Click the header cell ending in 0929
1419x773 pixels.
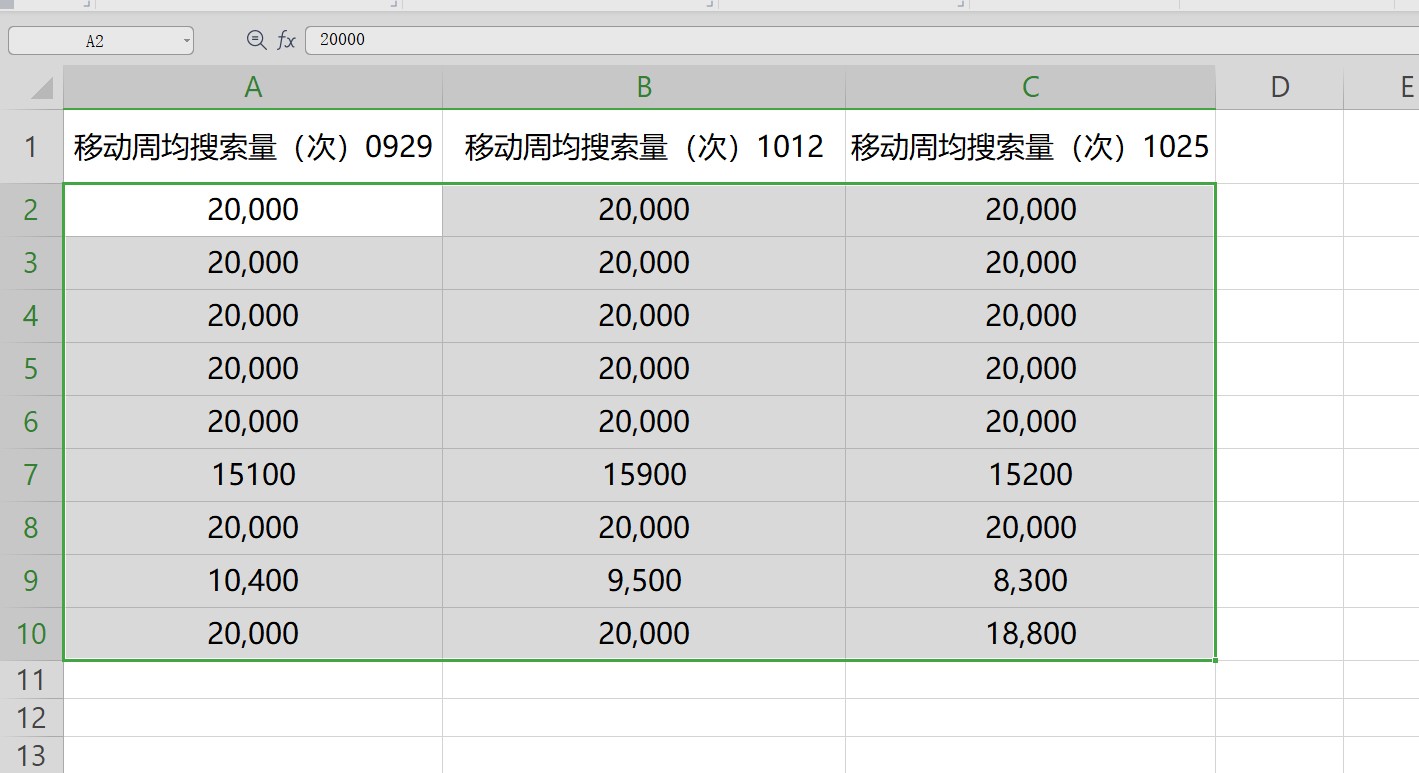[253, 147]
